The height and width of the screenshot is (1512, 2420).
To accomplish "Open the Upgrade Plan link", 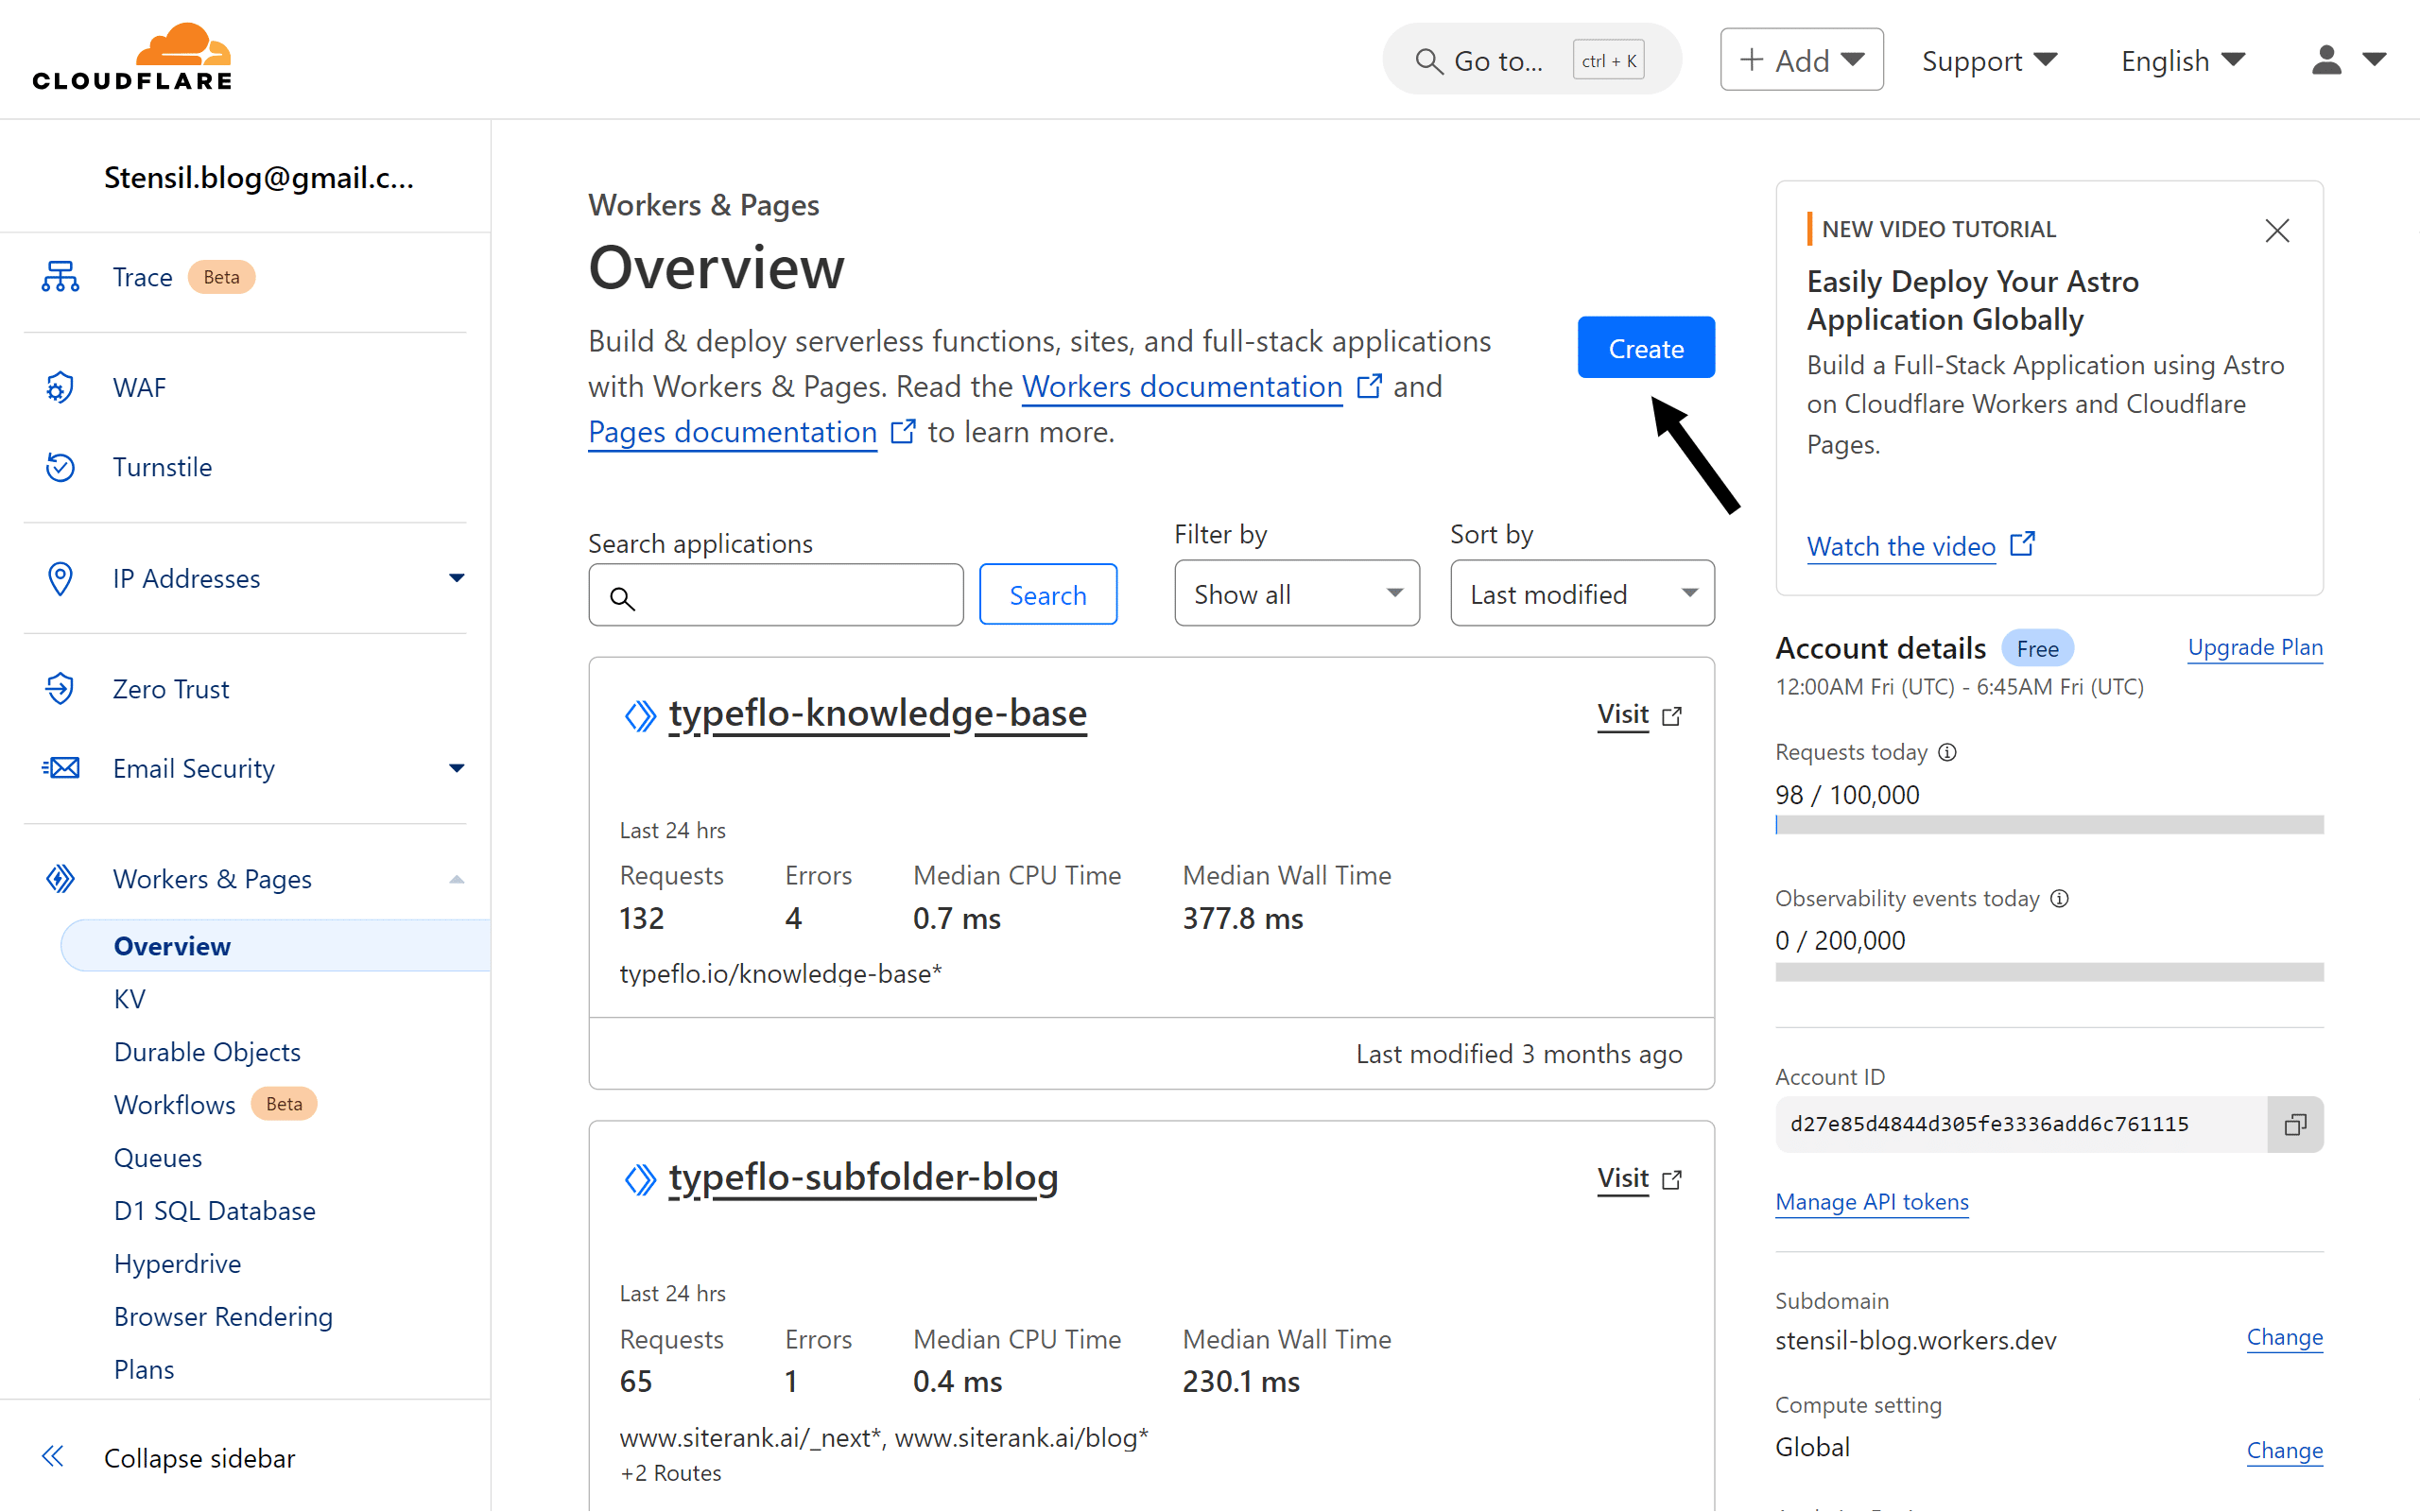I will point(2254,648).
